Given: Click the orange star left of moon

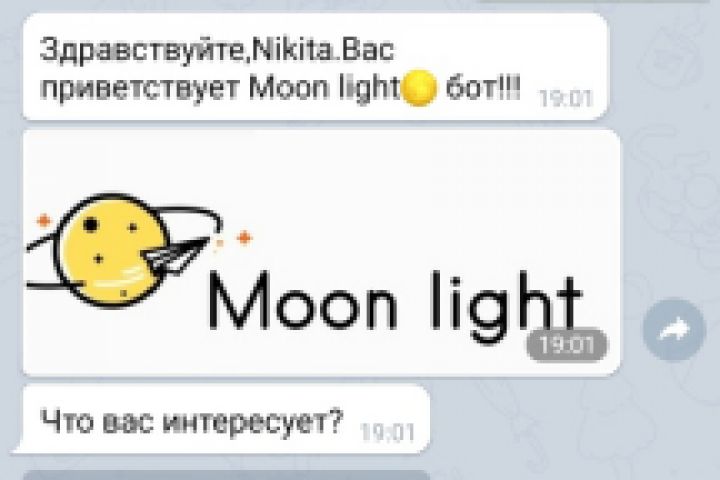Looking at the screenshot, I should [44, 221].
